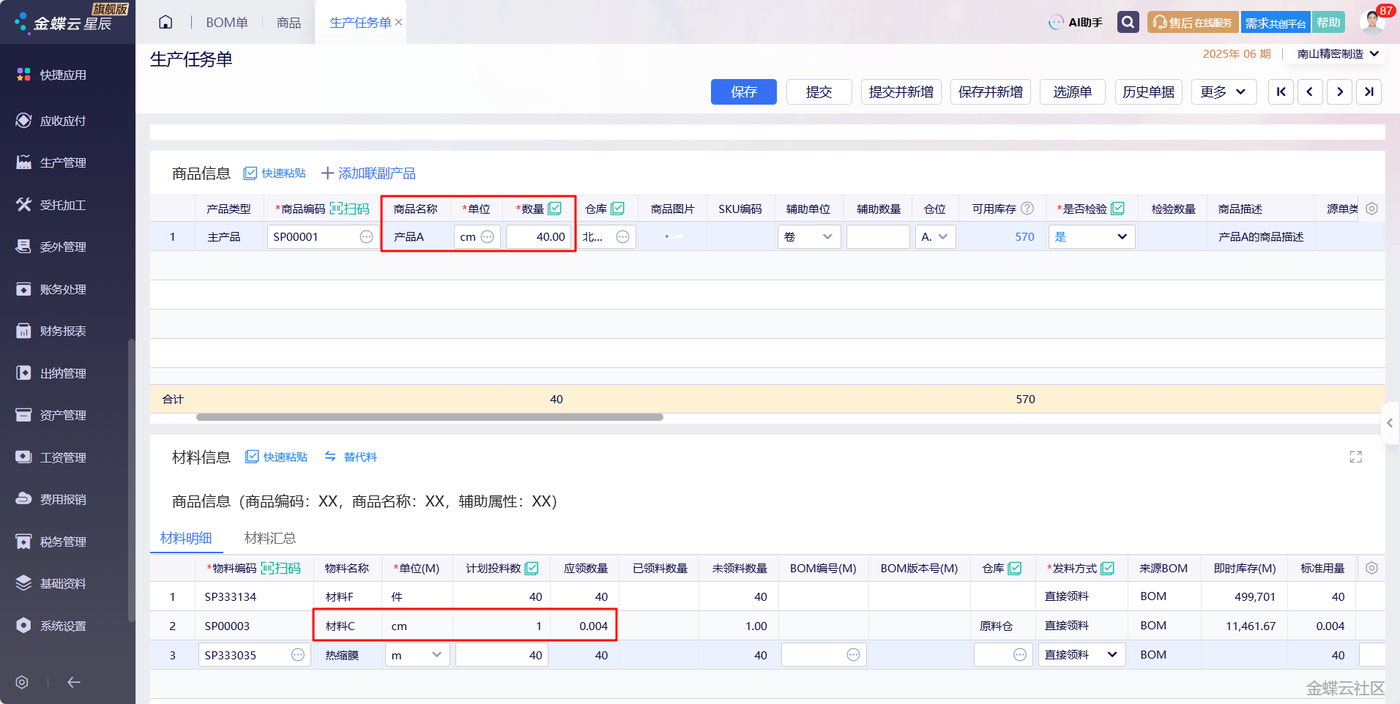The height and width of the screenshot is (704, 1400).
Task: Open the 更多 dropdown menu
Action: click(x=1224, y=92)
